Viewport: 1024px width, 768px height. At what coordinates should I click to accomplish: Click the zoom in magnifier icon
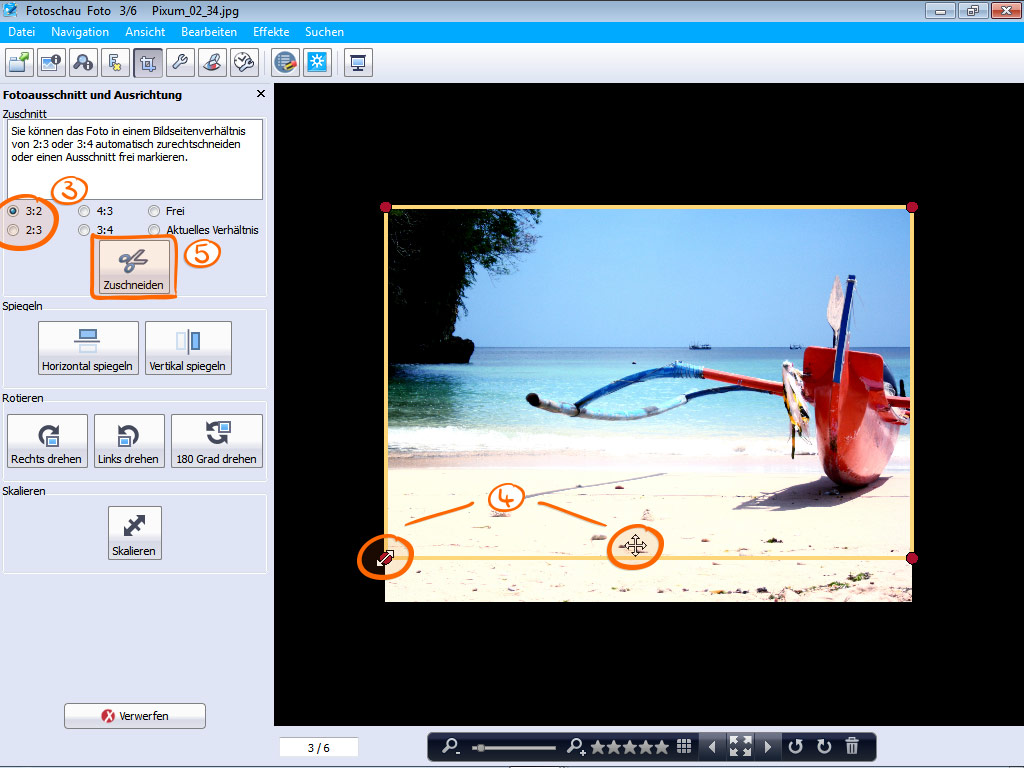coord(576,746)
